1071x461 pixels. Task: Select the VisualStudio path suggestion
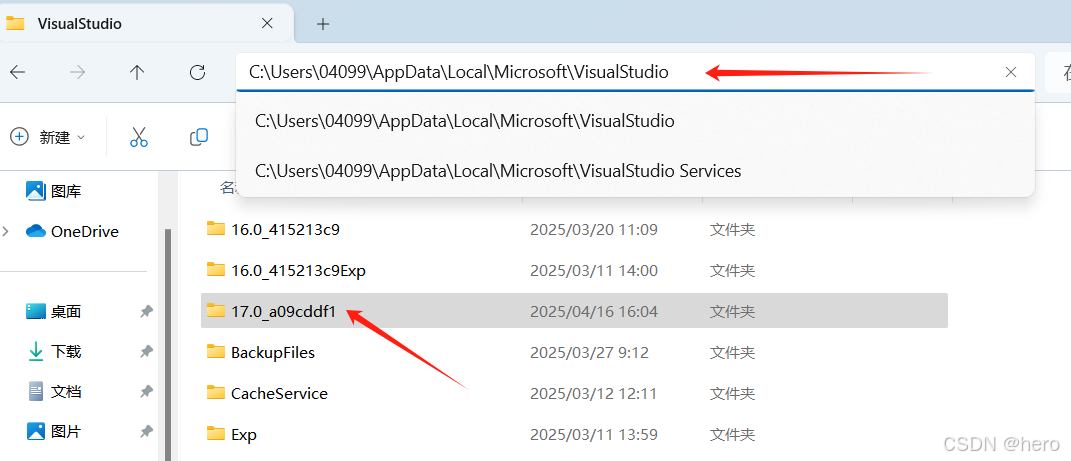(x=635, y=121)
